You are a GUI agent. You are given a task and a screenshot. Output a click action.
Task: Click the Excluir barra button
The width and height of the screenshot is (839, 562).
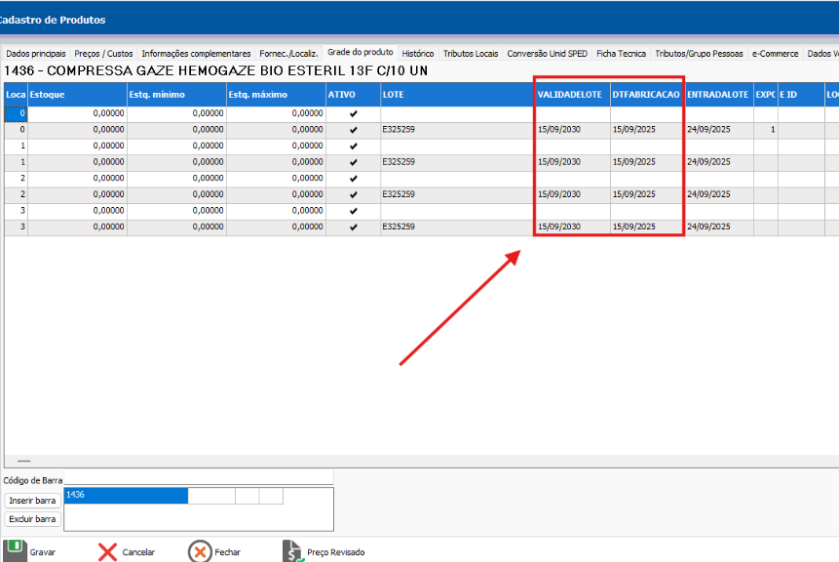32,519
